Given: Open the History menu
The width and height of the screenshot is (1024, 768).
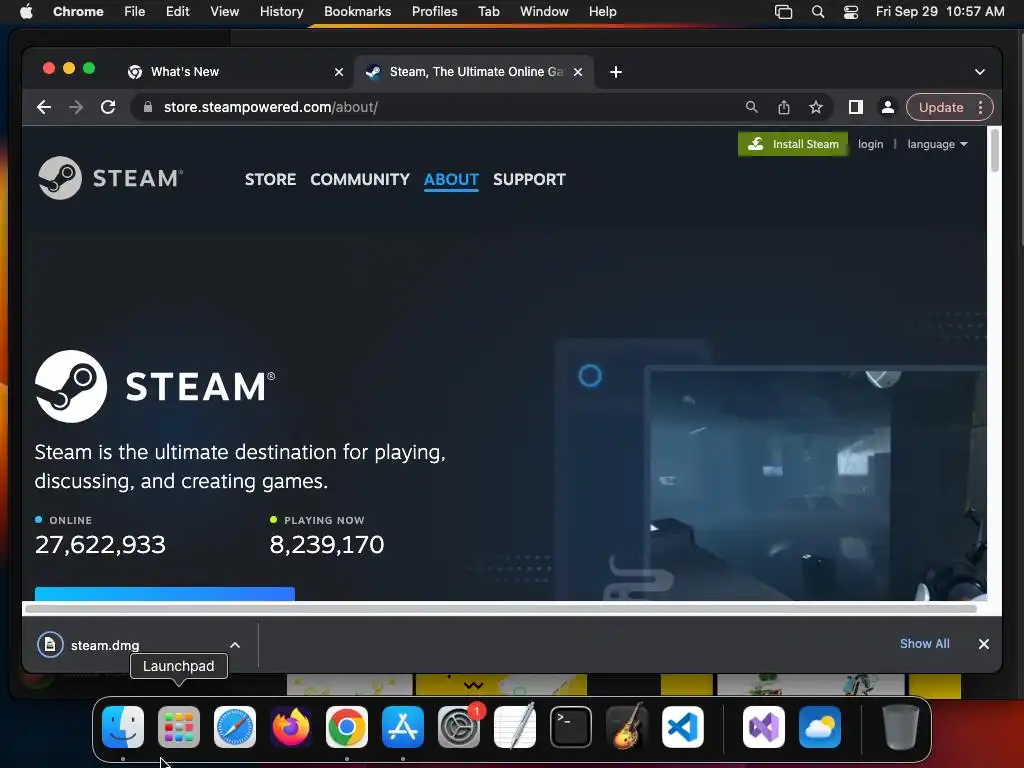Looking at the screenshot, I should [x=281, y=12].
